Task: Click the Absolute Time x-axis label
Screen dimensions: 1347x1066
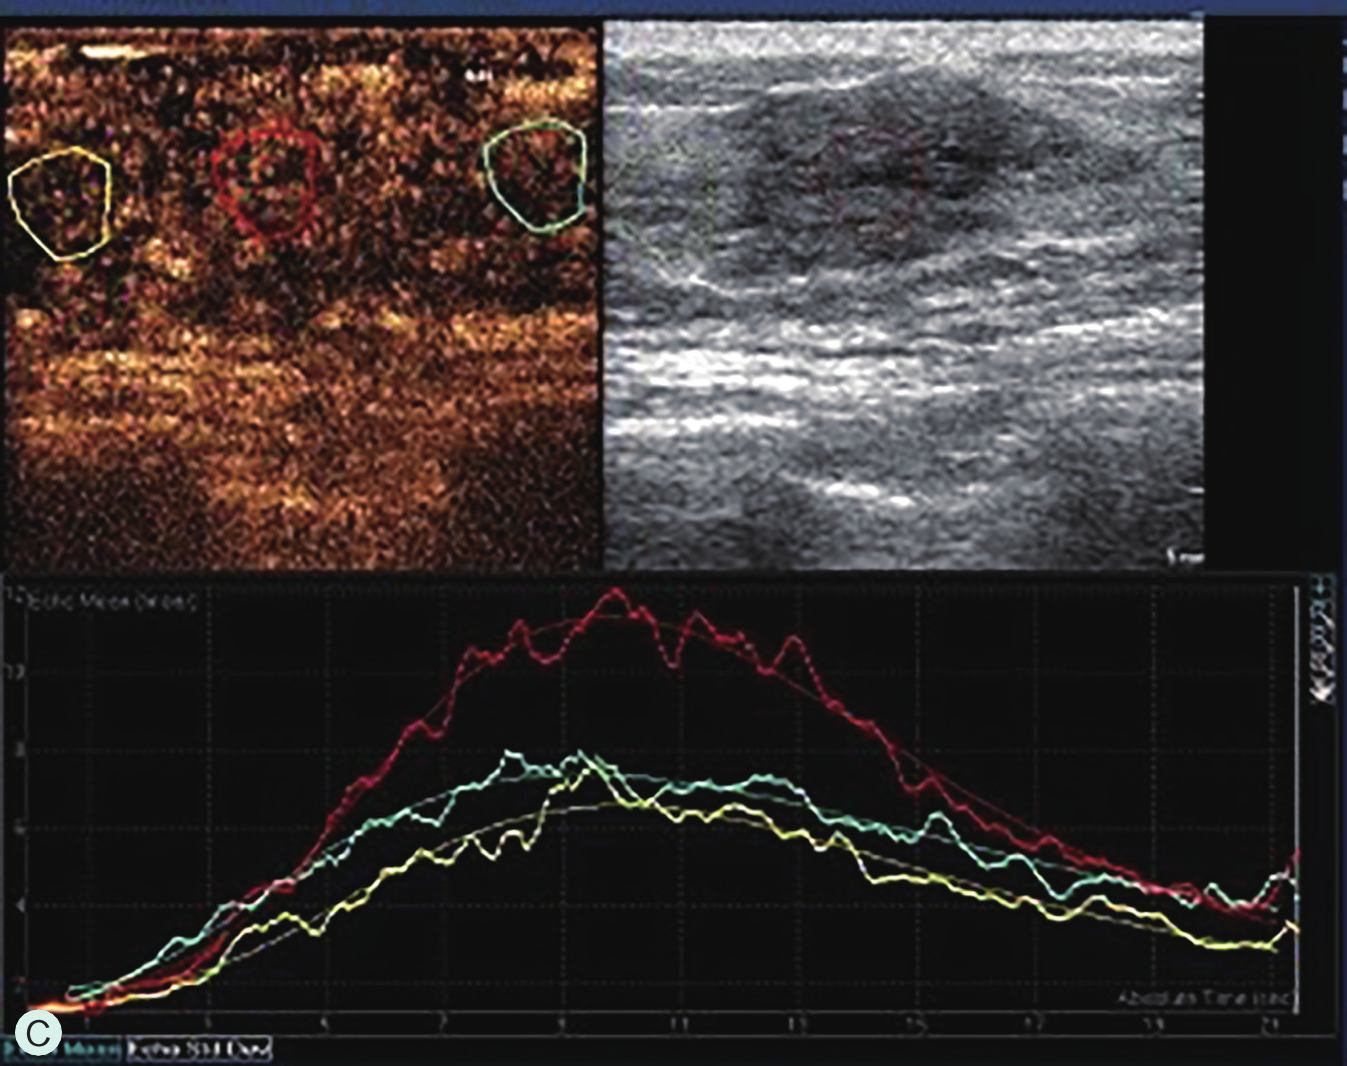Action: point(1205,999)
